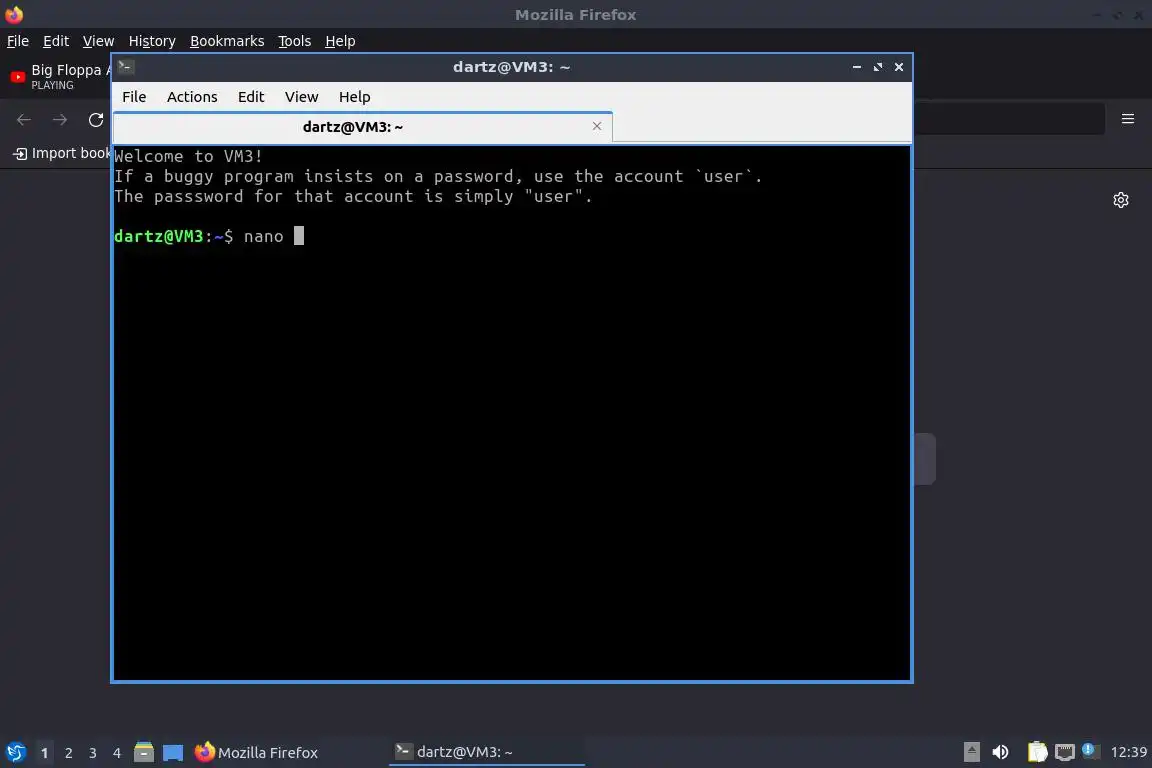This screenshot has height=768, width=1152.
Task: Open the Firefox hamburger application menu
Action: point(1128,119)
